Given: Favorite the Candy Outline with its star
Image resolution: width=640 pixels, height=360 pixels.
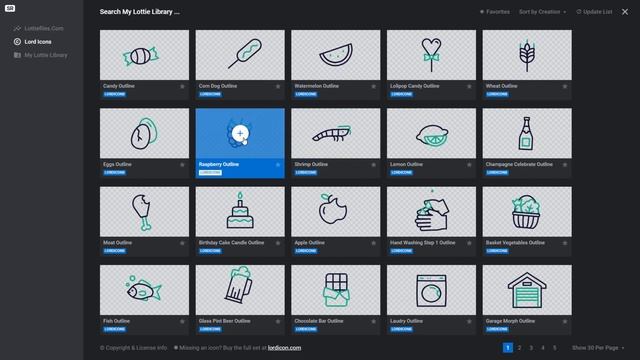Looking at the screenshot, I should point(182,87).
